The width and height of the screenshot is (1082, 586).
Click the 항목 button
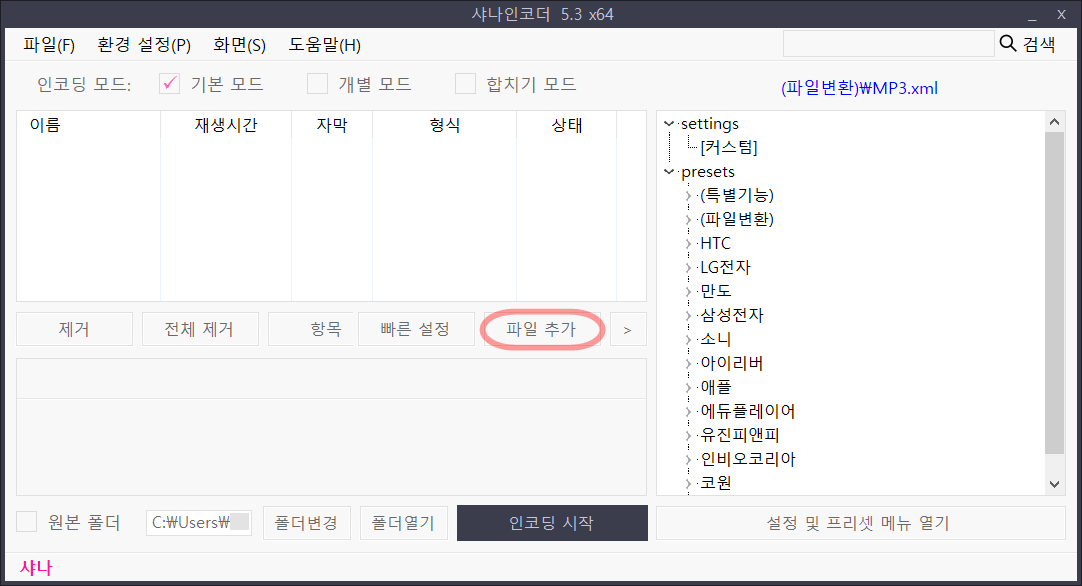pyautogui.click(x=311, y=329)
